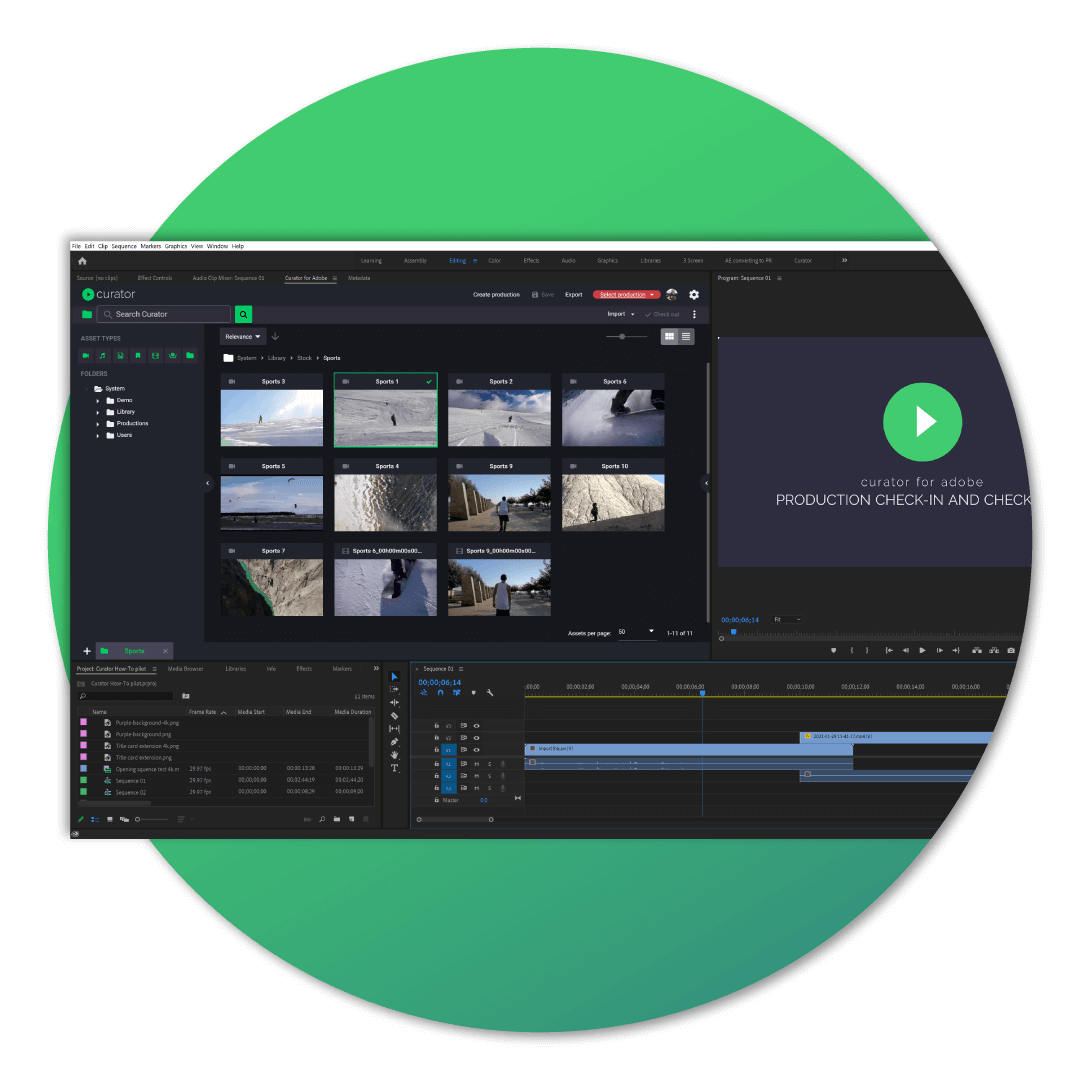Expand the Library folder in the tree
The height and width of the screenshot is (1080, 1080).
97,411
